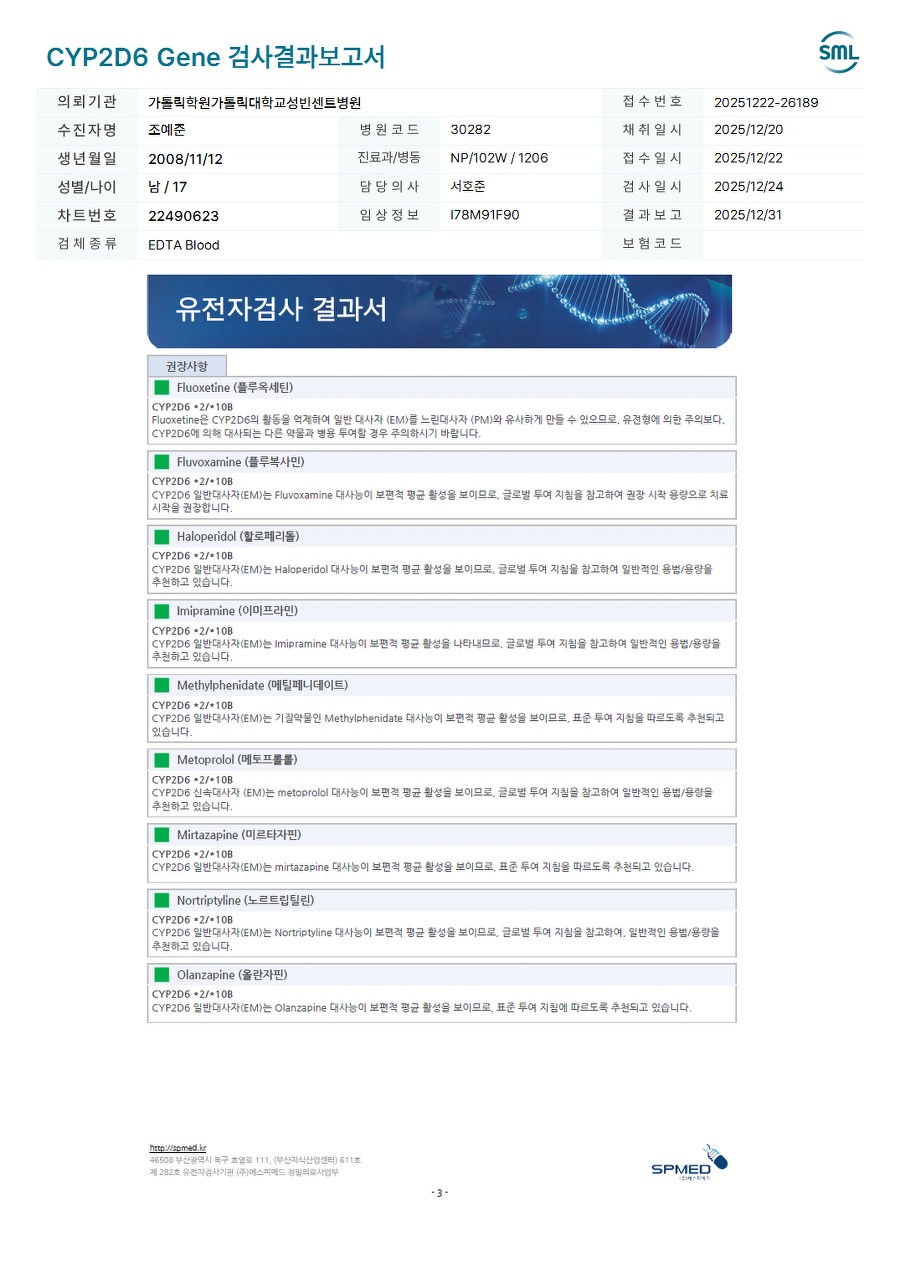Viewport: 900px width, 1271px height.
Task: Select the Methylphenidate (메틸페니데이트) heading
Action: click(262, 686)
